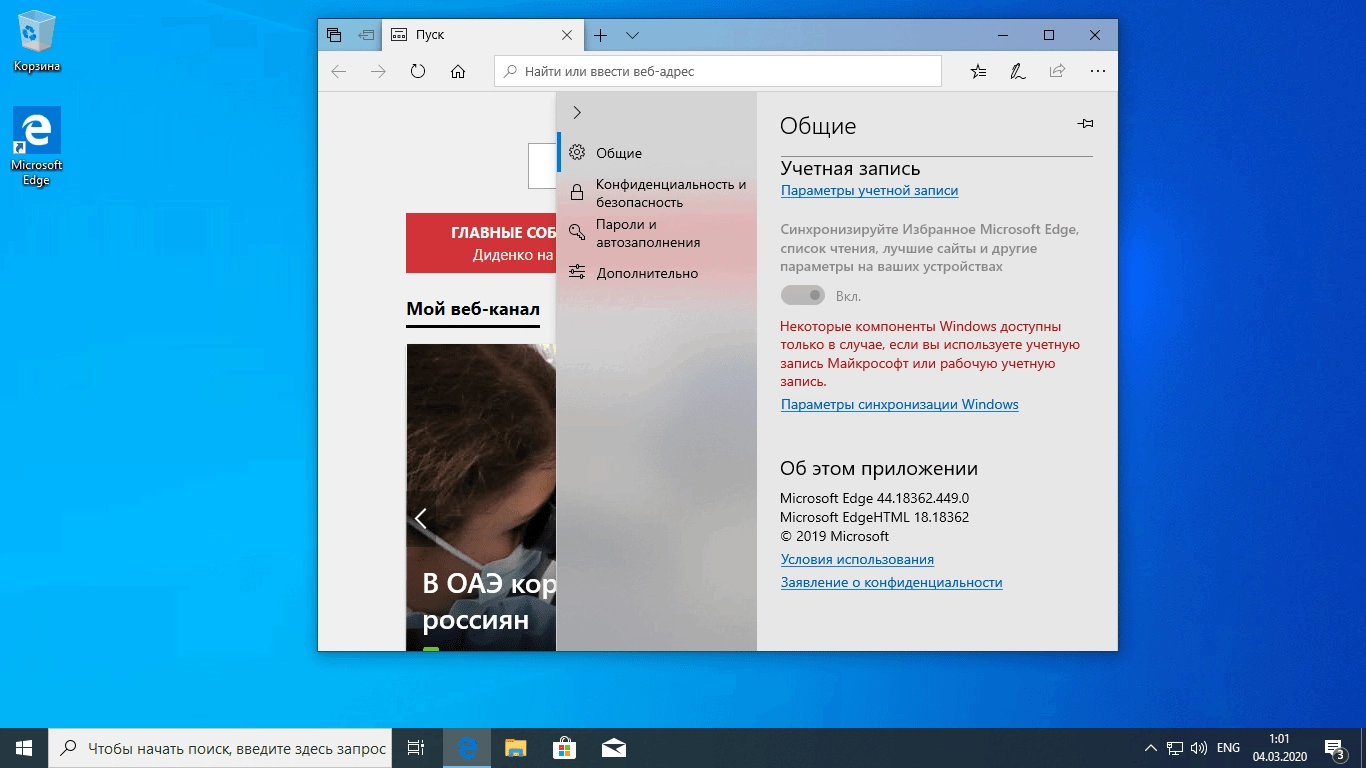Click the ГЛАВНЫЕ СОБЫТИЯ red banner
The width and height of the screenshot is (1366, 768).
click(481, 243)
